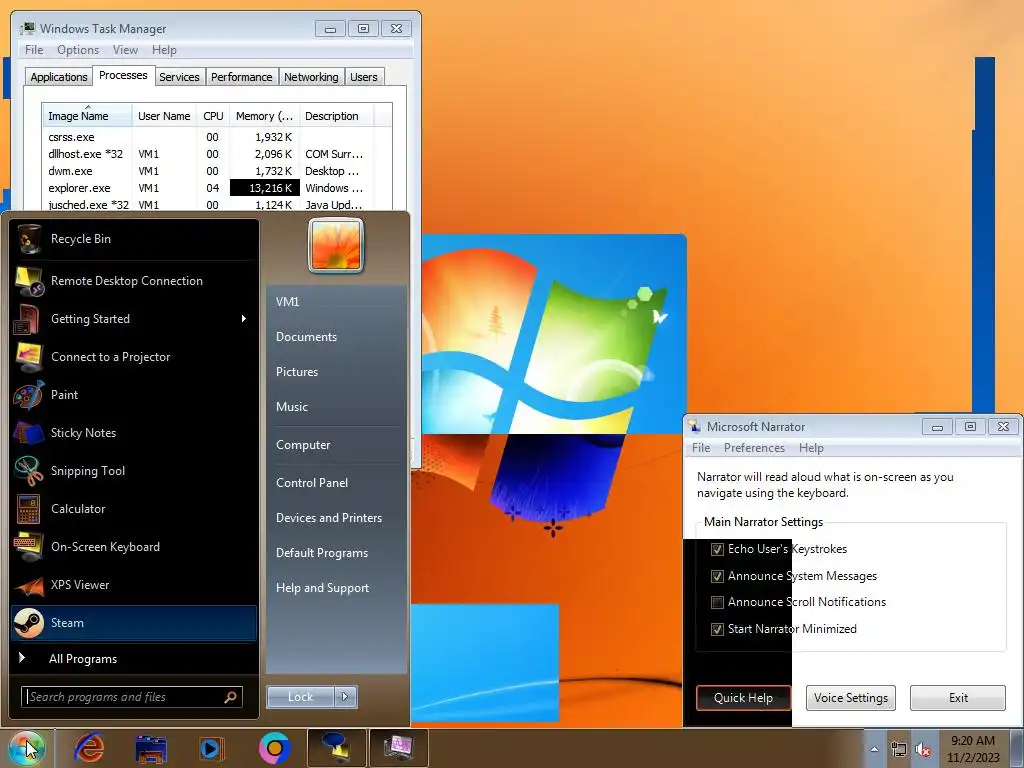1024x768 pixels.
Task: Start the Snipping Tool scissors icon
Action: click(29, 471)
